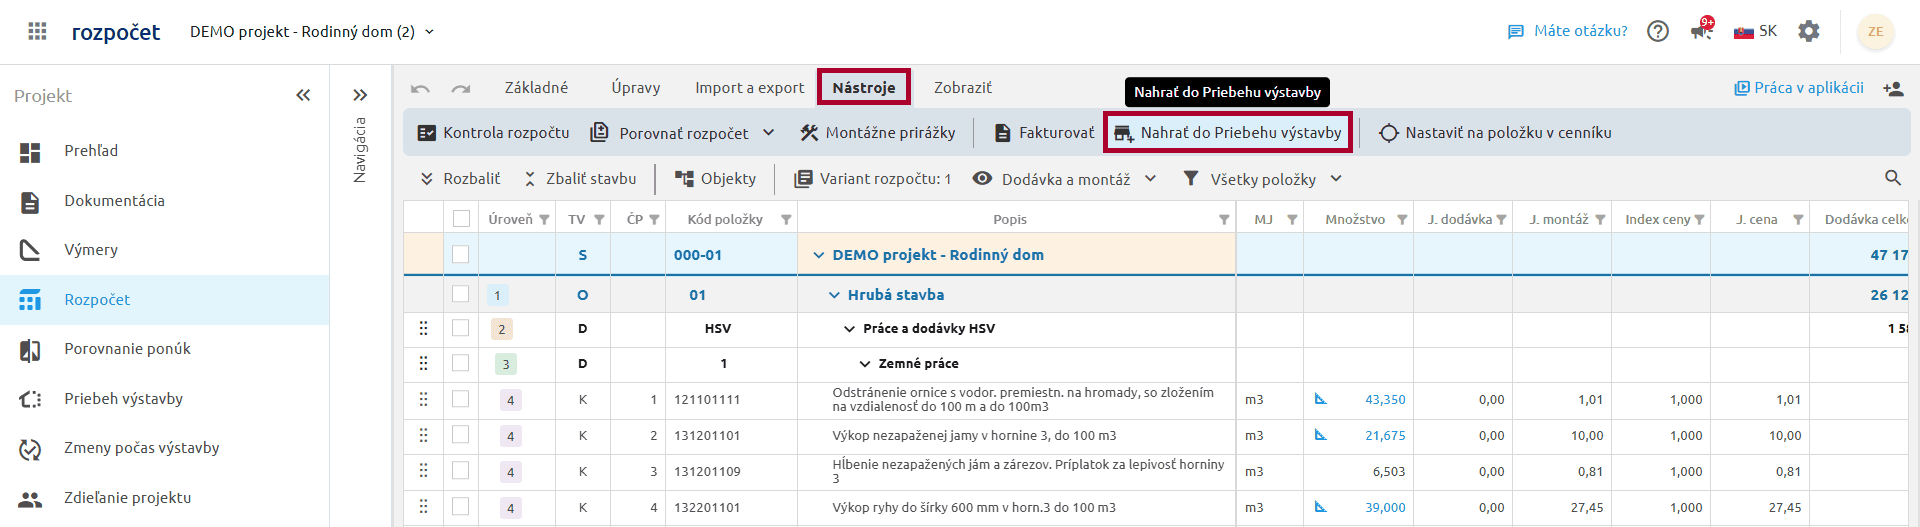Check the Zemné práce row checkbox
Image resolution: width=1920 pixels, height=527 pixels.
pos(461,363)
